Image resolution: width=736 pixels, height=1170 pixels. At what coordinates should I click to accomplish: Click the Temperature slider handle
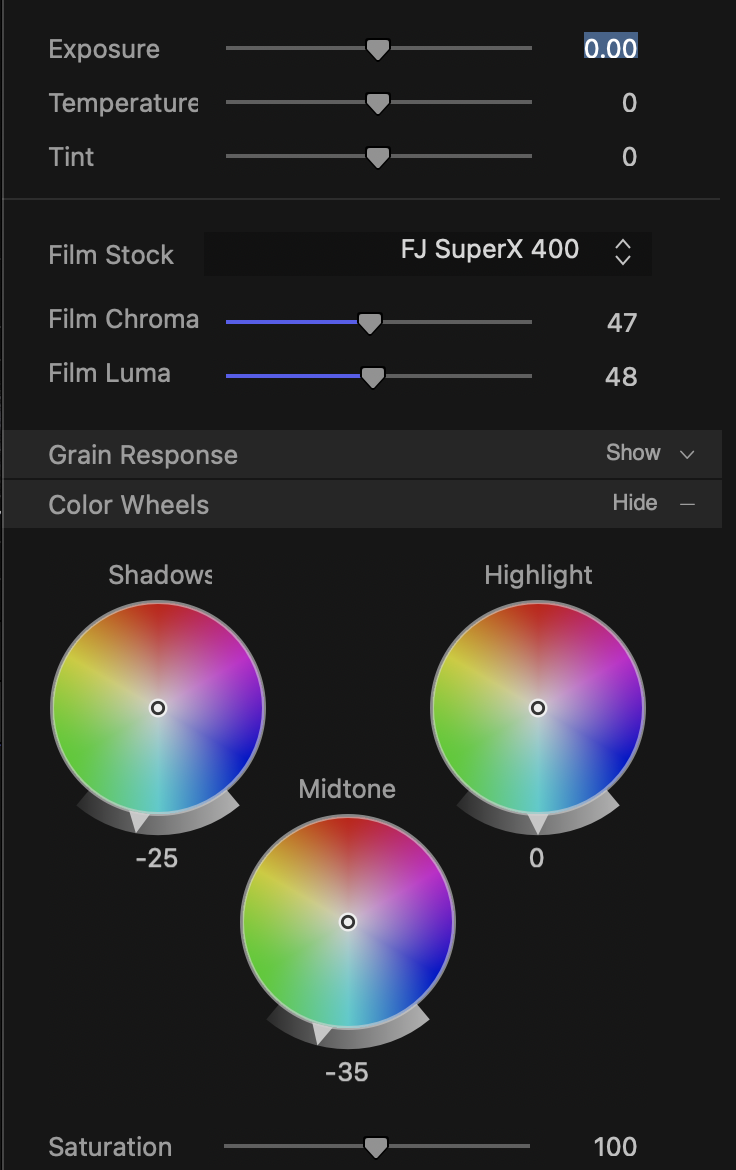[377, 103]
